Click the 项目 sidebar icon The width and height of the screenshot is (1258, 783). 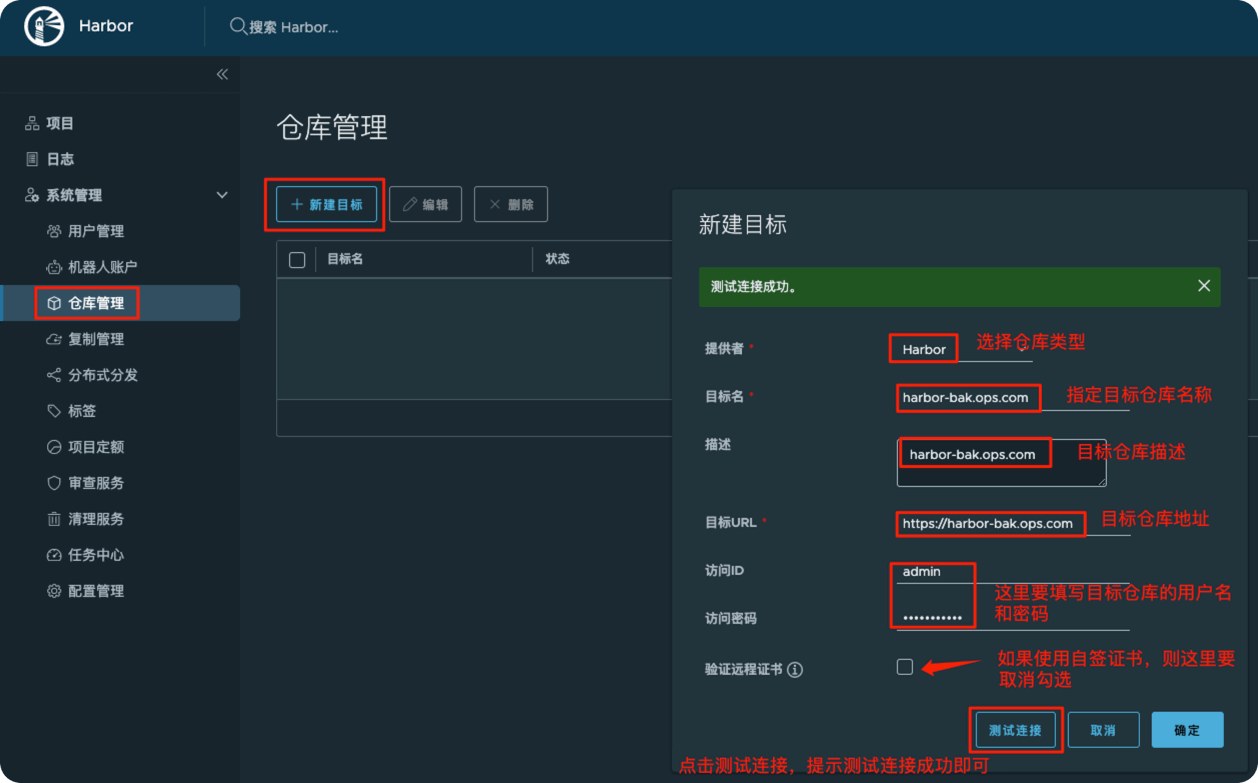[x=32, y=123]
